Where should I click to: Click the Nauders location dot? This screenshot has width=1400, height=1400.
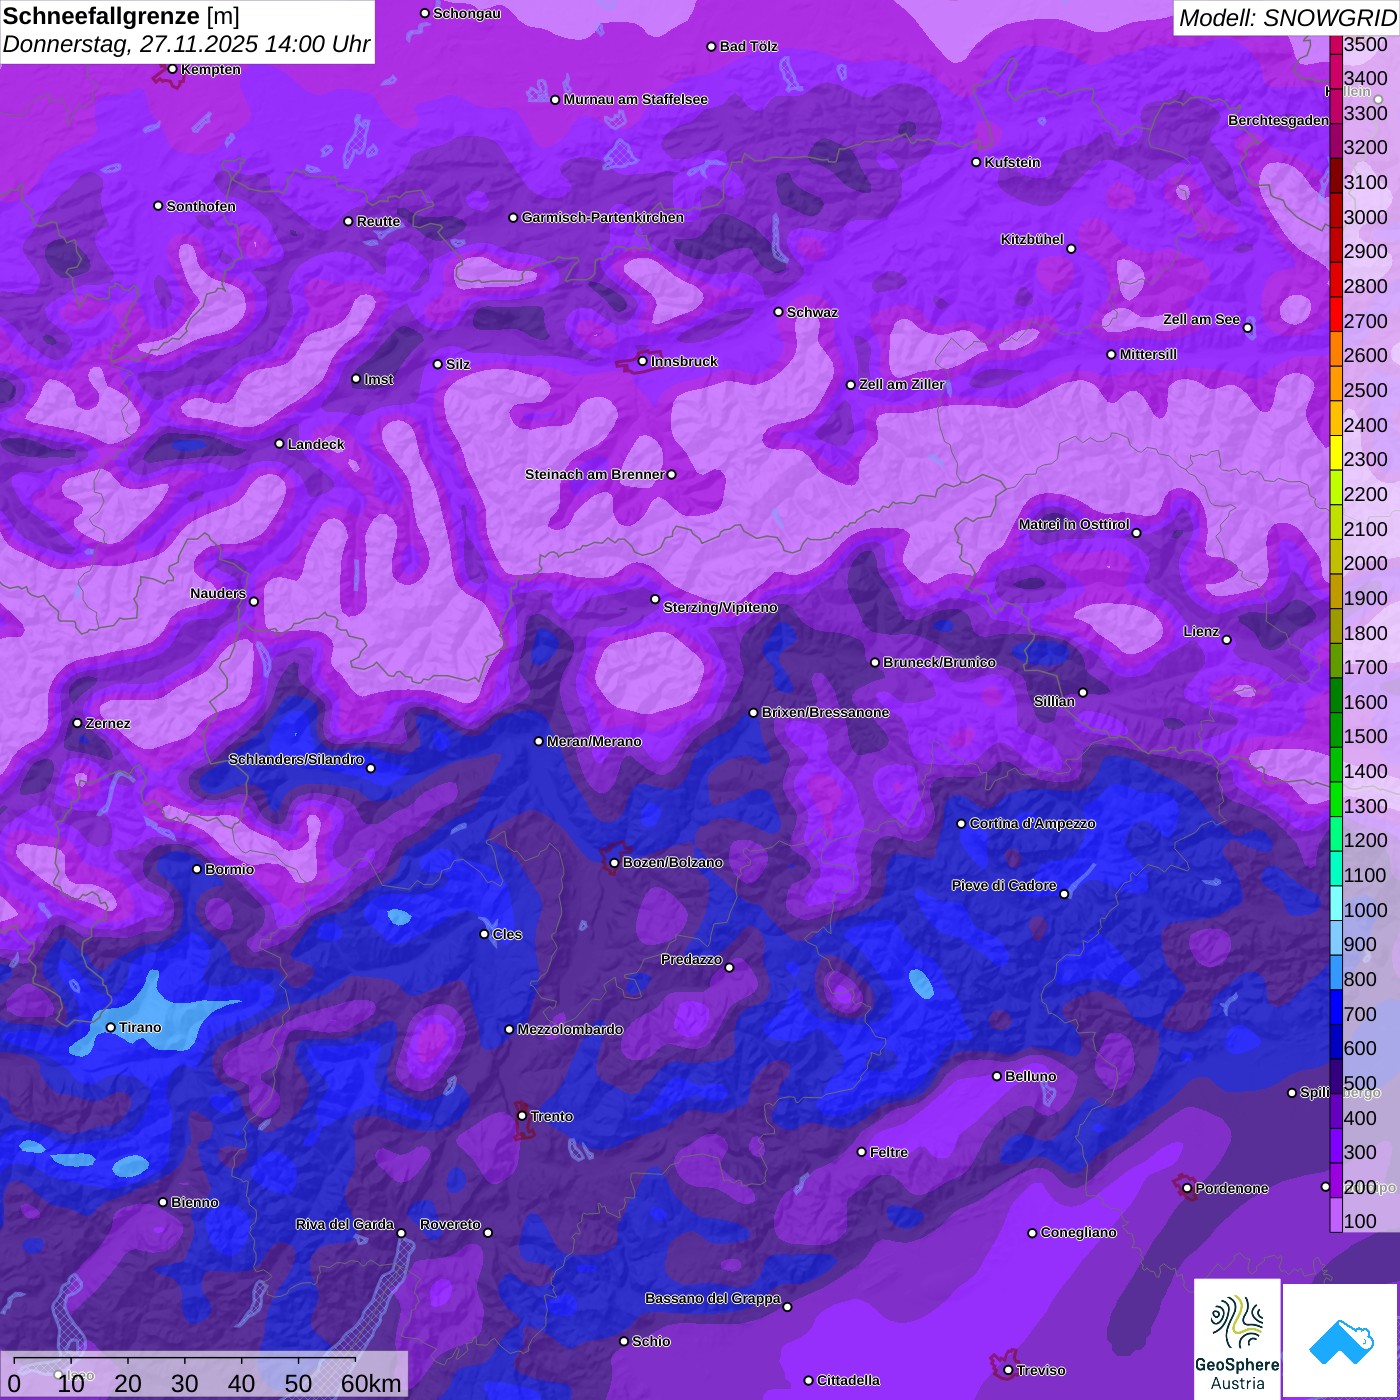(254, 602)
